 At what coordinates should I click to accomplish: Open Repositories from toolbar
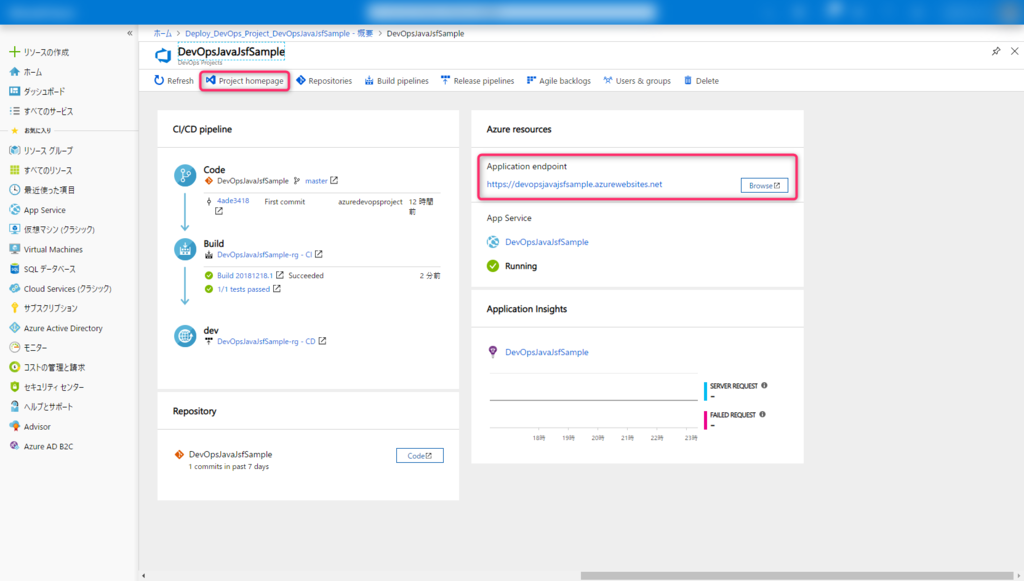coord(324,80)
